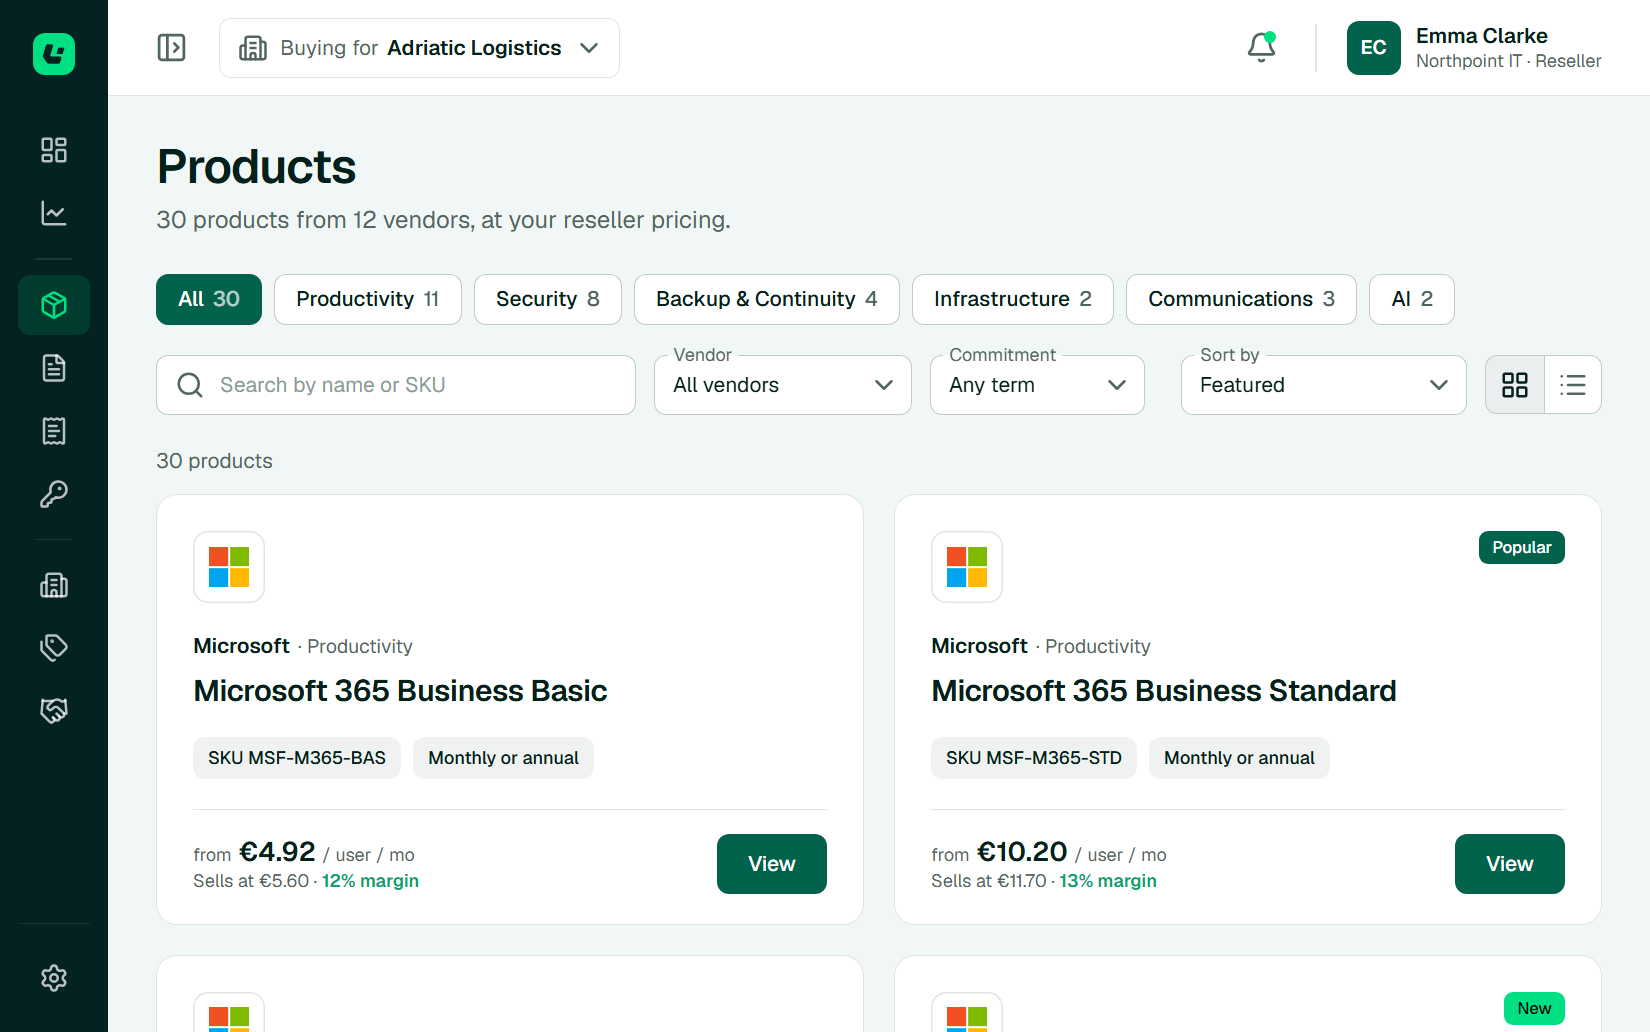
Task: Select the All 30 category tab
Action: [x=209, y=299]
